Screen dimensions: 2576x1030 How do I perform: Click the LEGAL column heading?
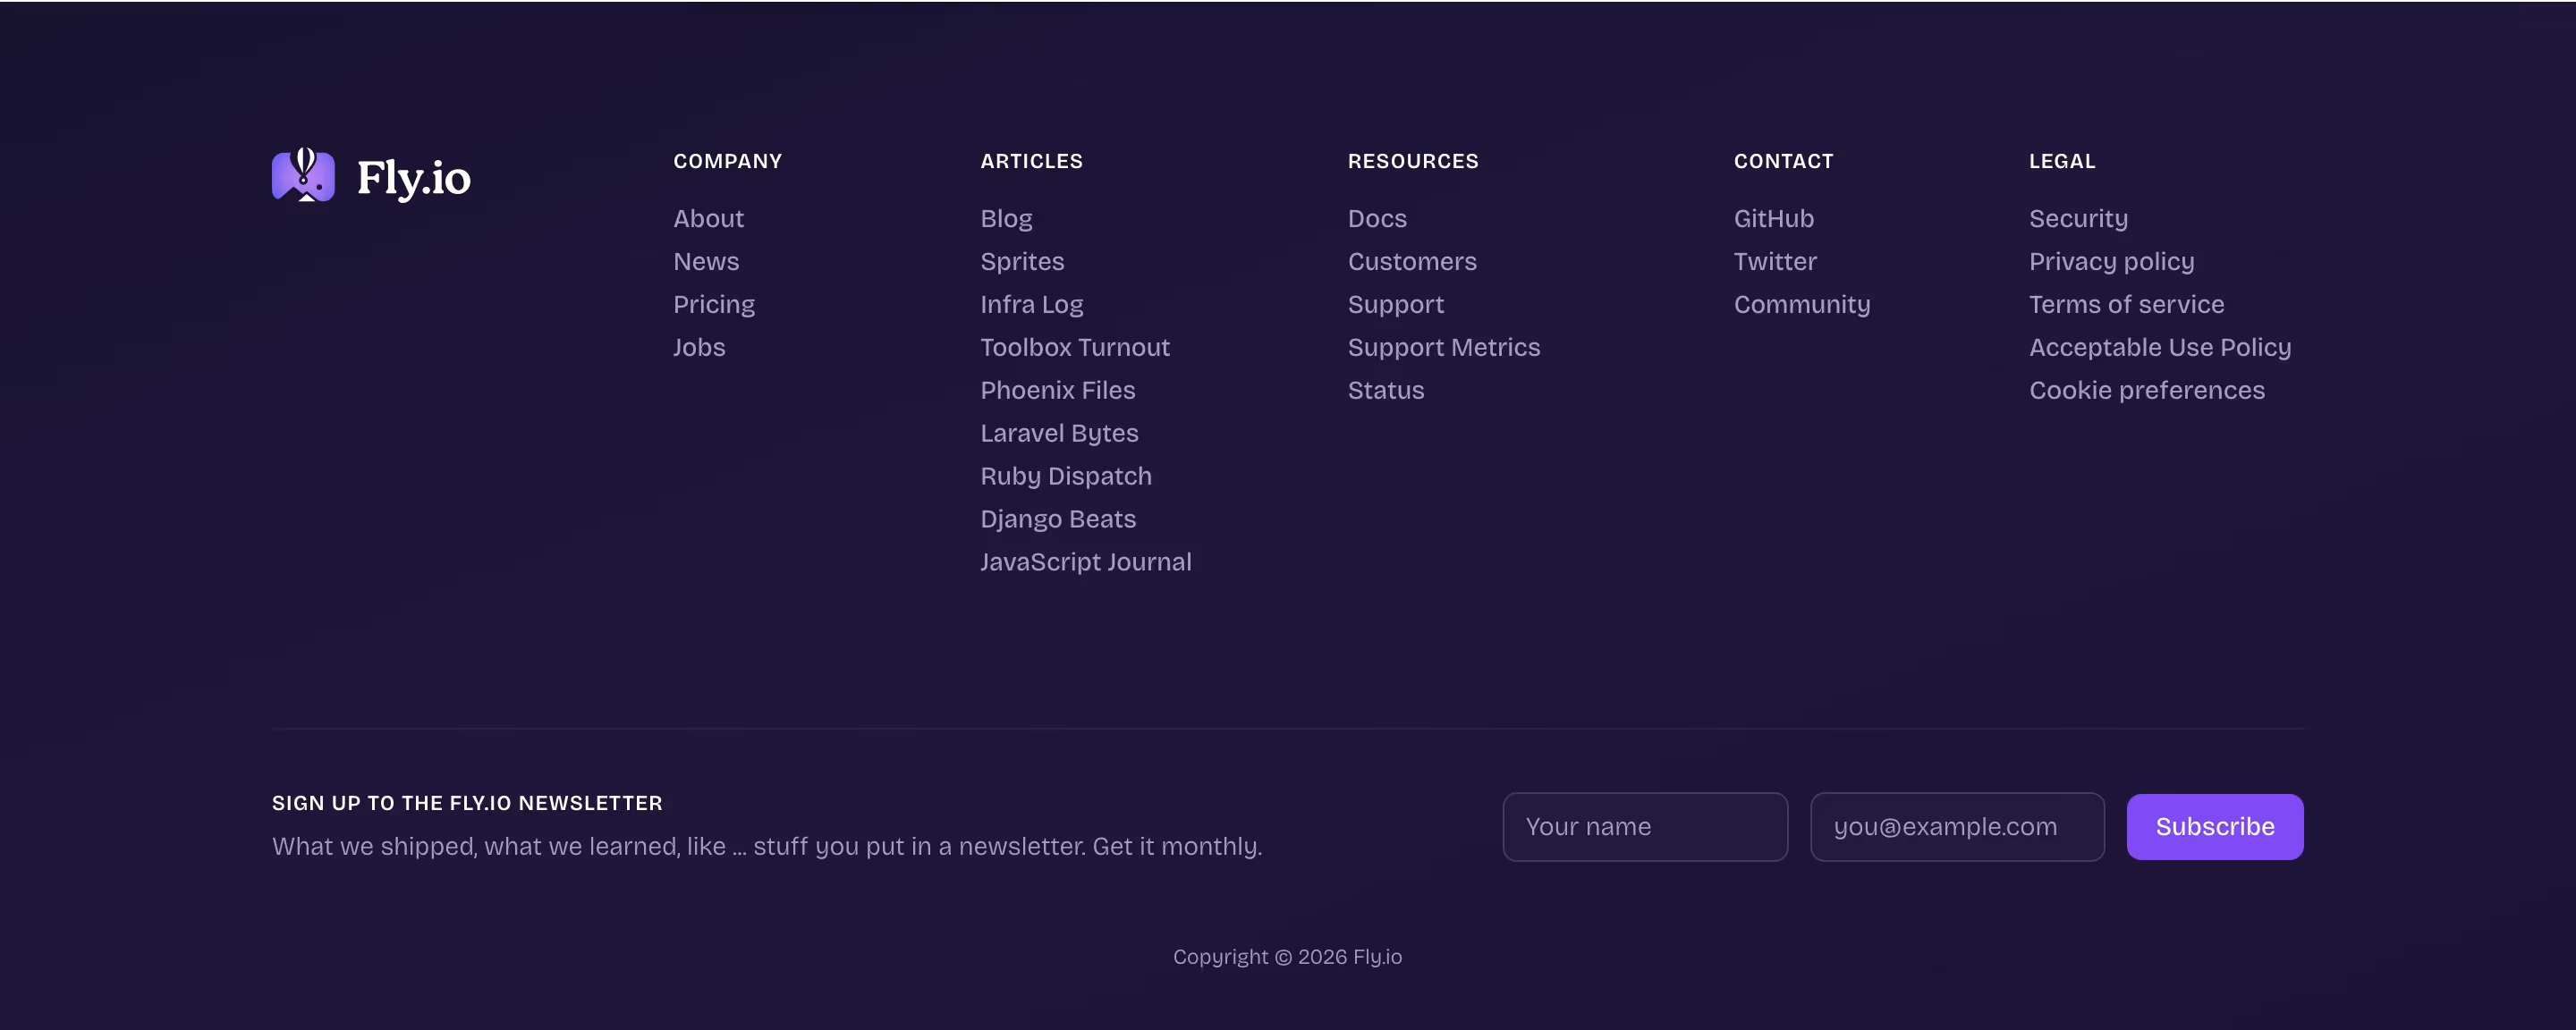point(2062,161)
